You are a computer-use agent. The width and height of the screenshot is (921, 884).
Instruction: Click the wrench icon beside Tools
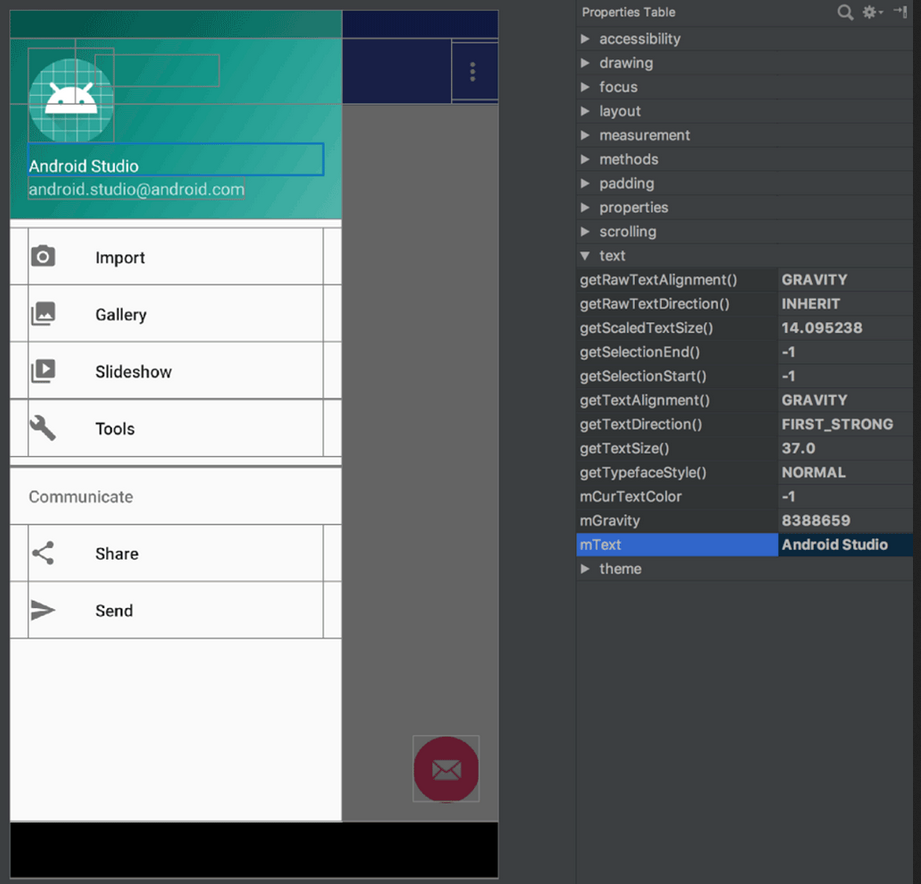(43, 428)
